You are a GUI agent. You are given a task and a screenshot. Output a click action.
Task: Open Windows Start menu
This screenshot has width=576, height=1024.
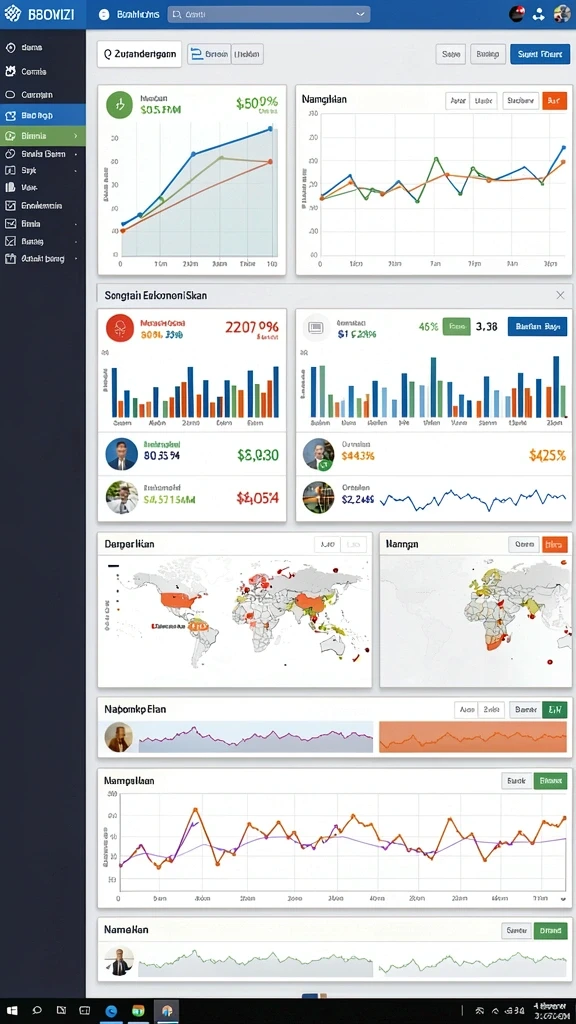(x=11, y=1010)
